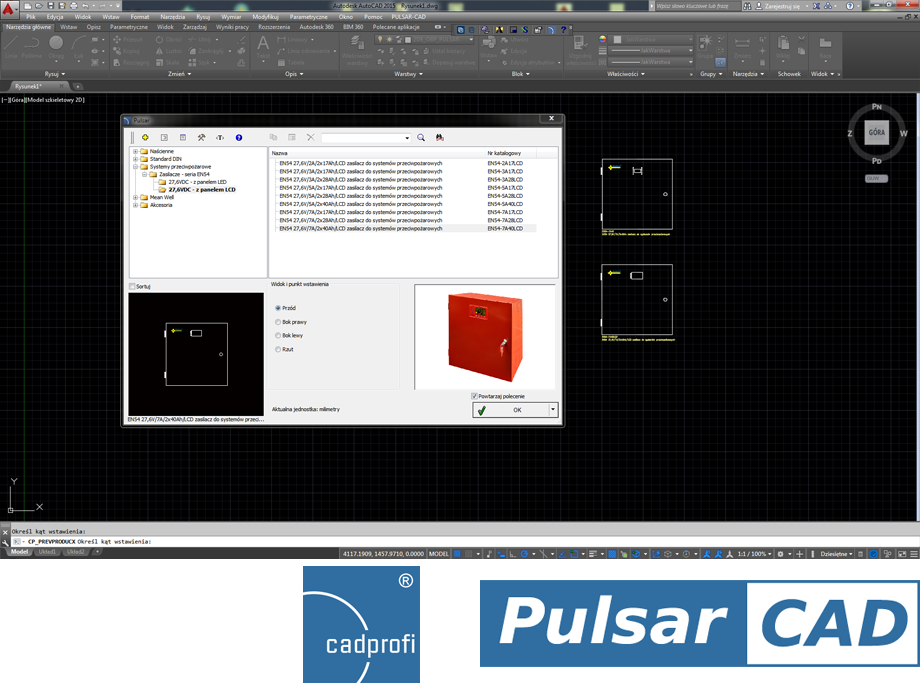The image size is (920, 700).
Task: Select the Bok prawy view radio button
Action: (x=278, y=322)
